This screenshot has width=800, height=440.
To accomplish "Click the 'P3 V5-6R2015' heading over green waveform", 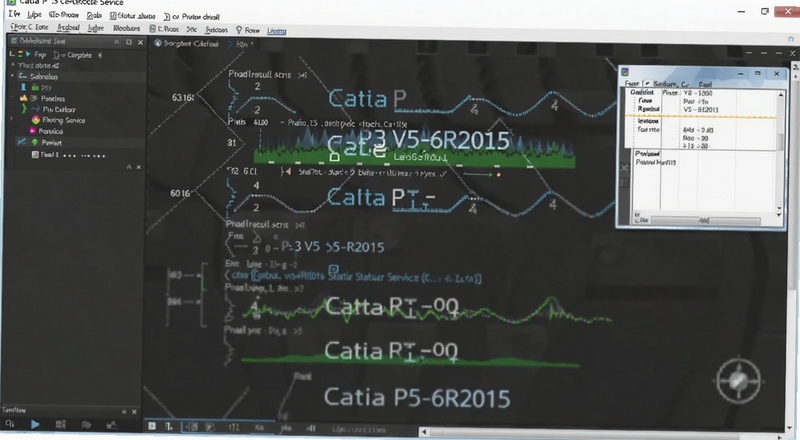I will pos(434,140).
